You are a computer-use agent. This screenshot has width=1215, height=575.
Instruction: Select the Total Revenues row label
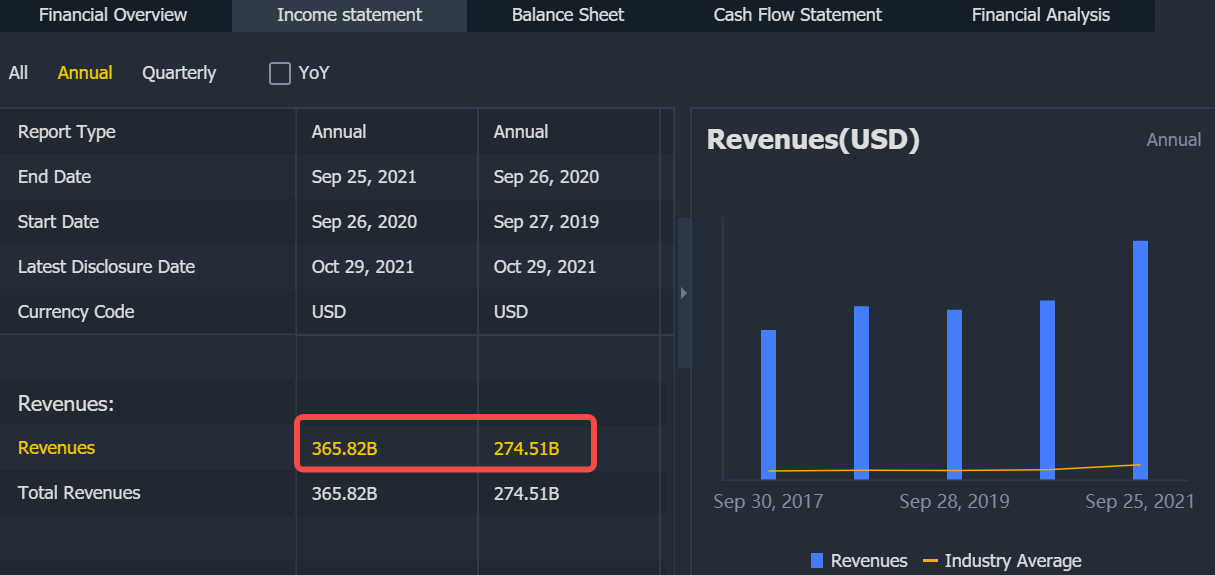click(79, 493)
